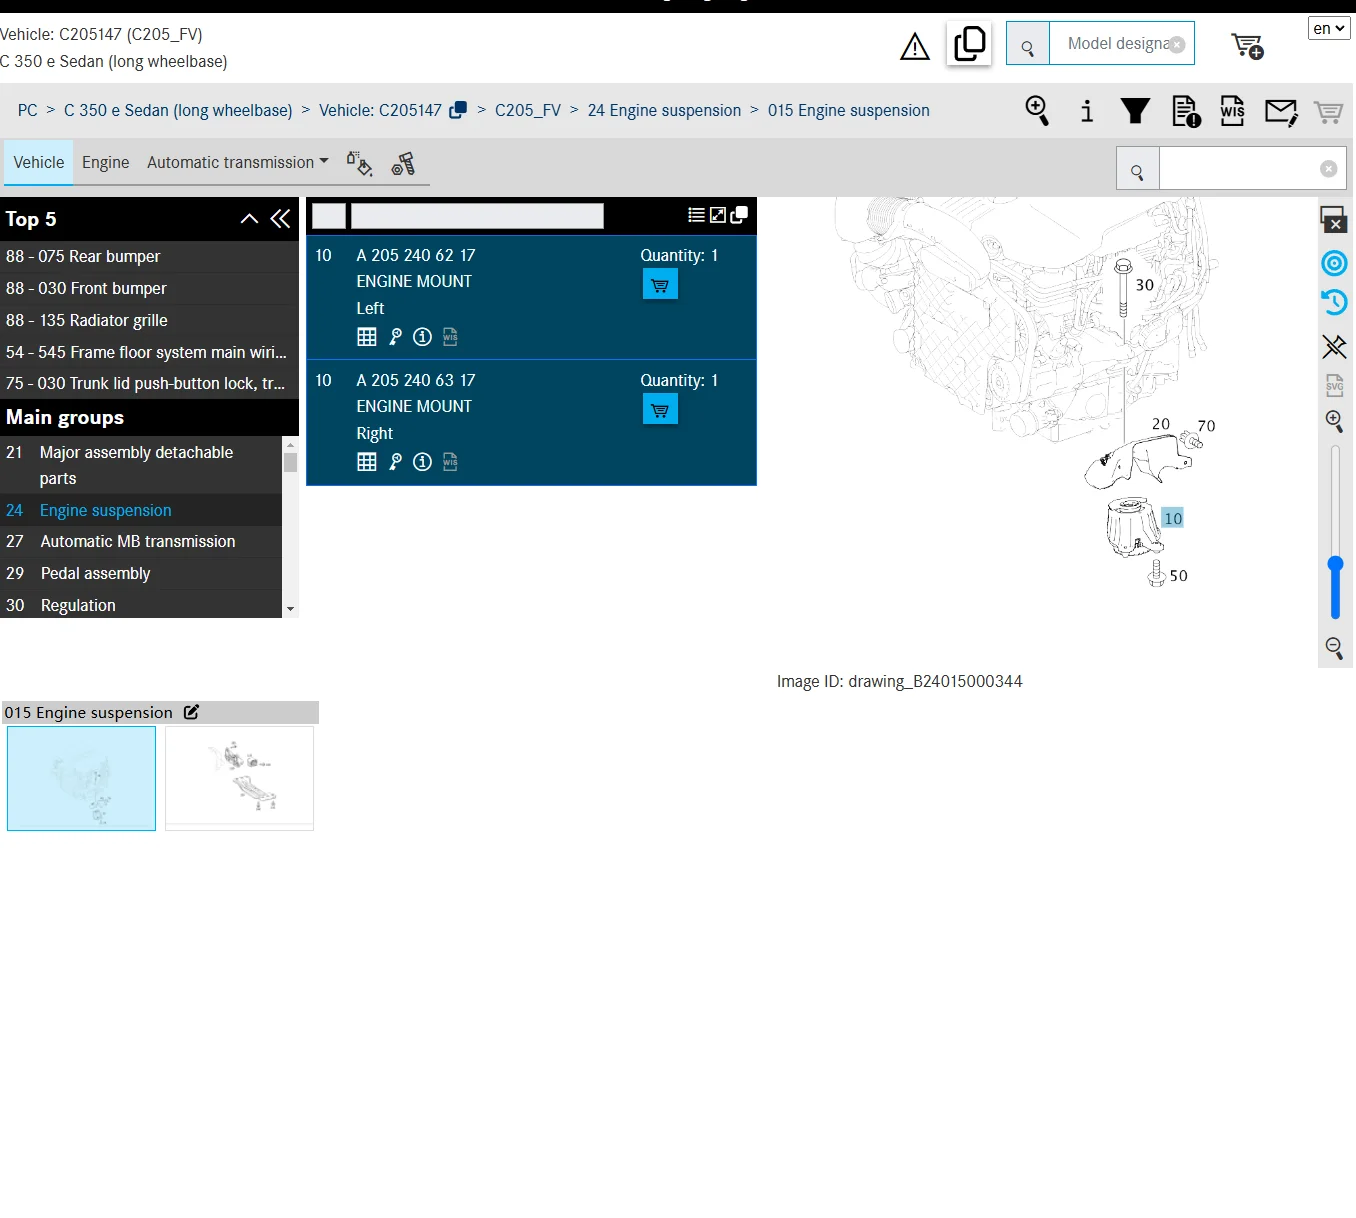The width and height of the screenshot is (1356, 1218).
Task: Select 88 - 075 Rear bumper
Action: (x=149, y=256)
